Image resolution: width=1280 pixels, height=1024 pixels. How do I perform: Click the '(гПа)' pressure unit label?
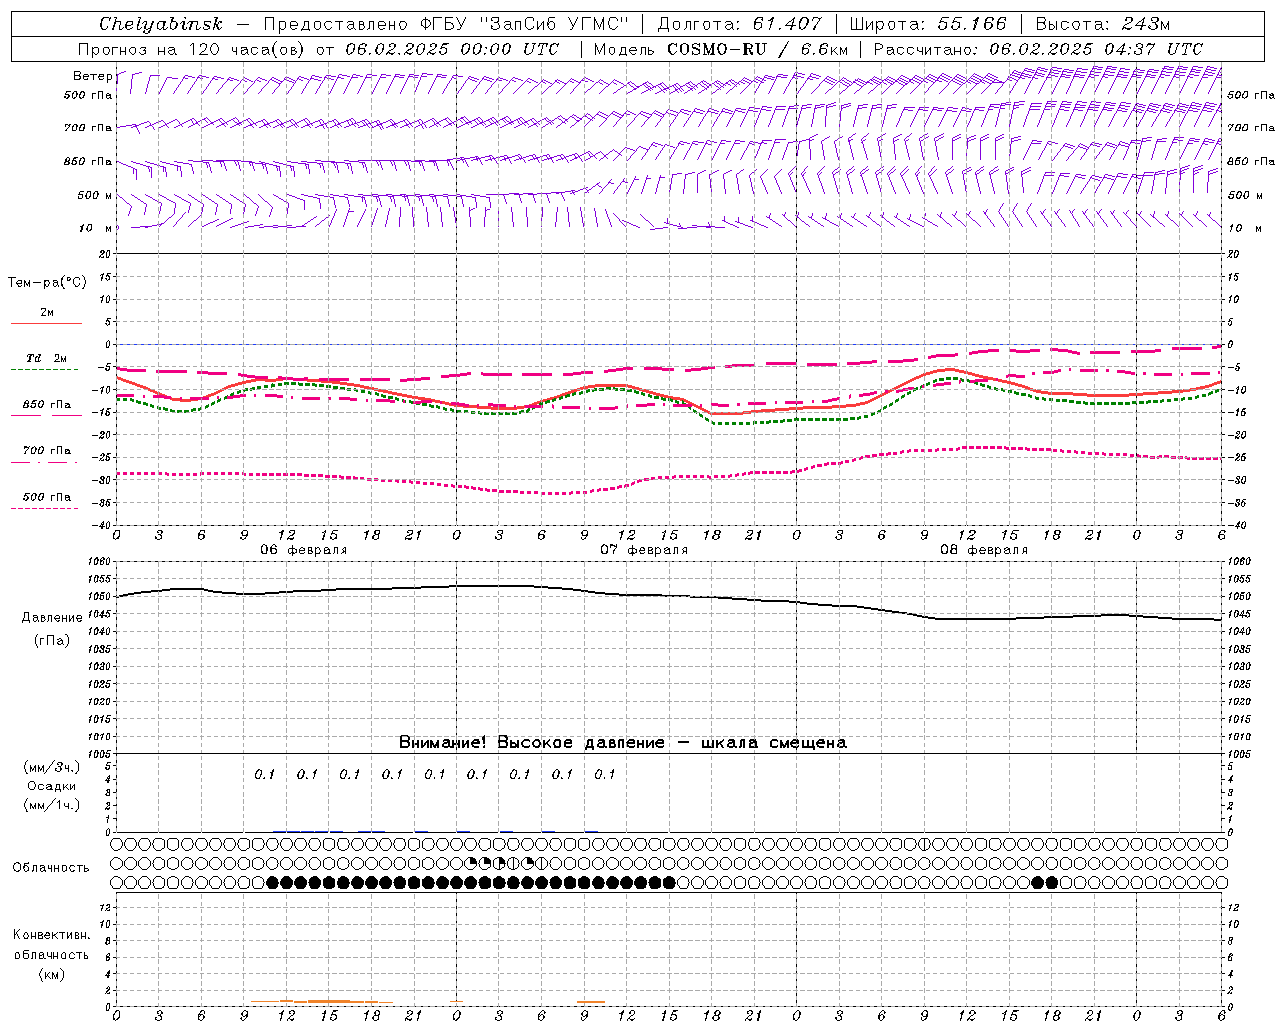tap(52, 640)
